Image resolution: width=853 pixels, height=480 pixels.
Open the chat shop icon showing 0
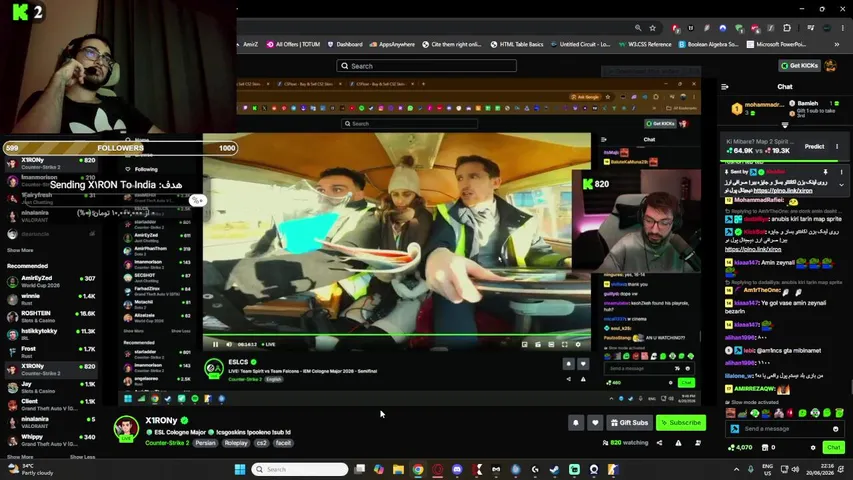(x=768, y=447)
